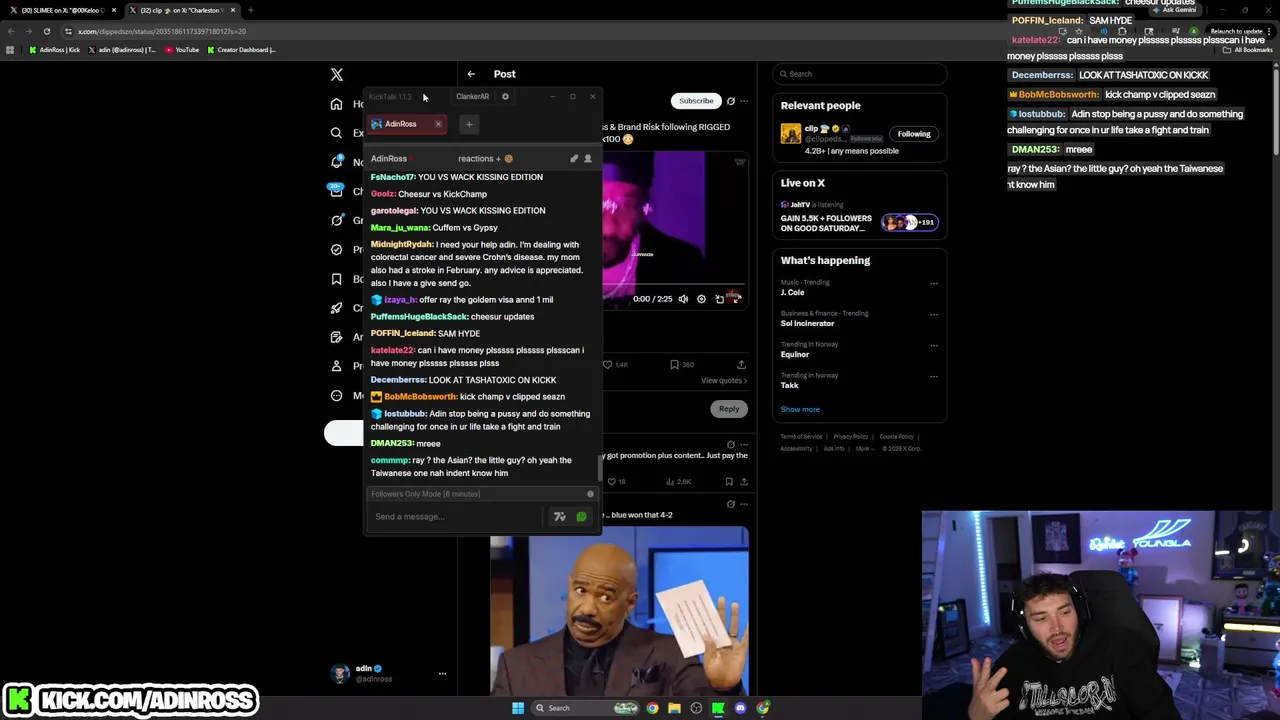Click in the X Search field
The image size is (1280, 720).
click(860, 74)
